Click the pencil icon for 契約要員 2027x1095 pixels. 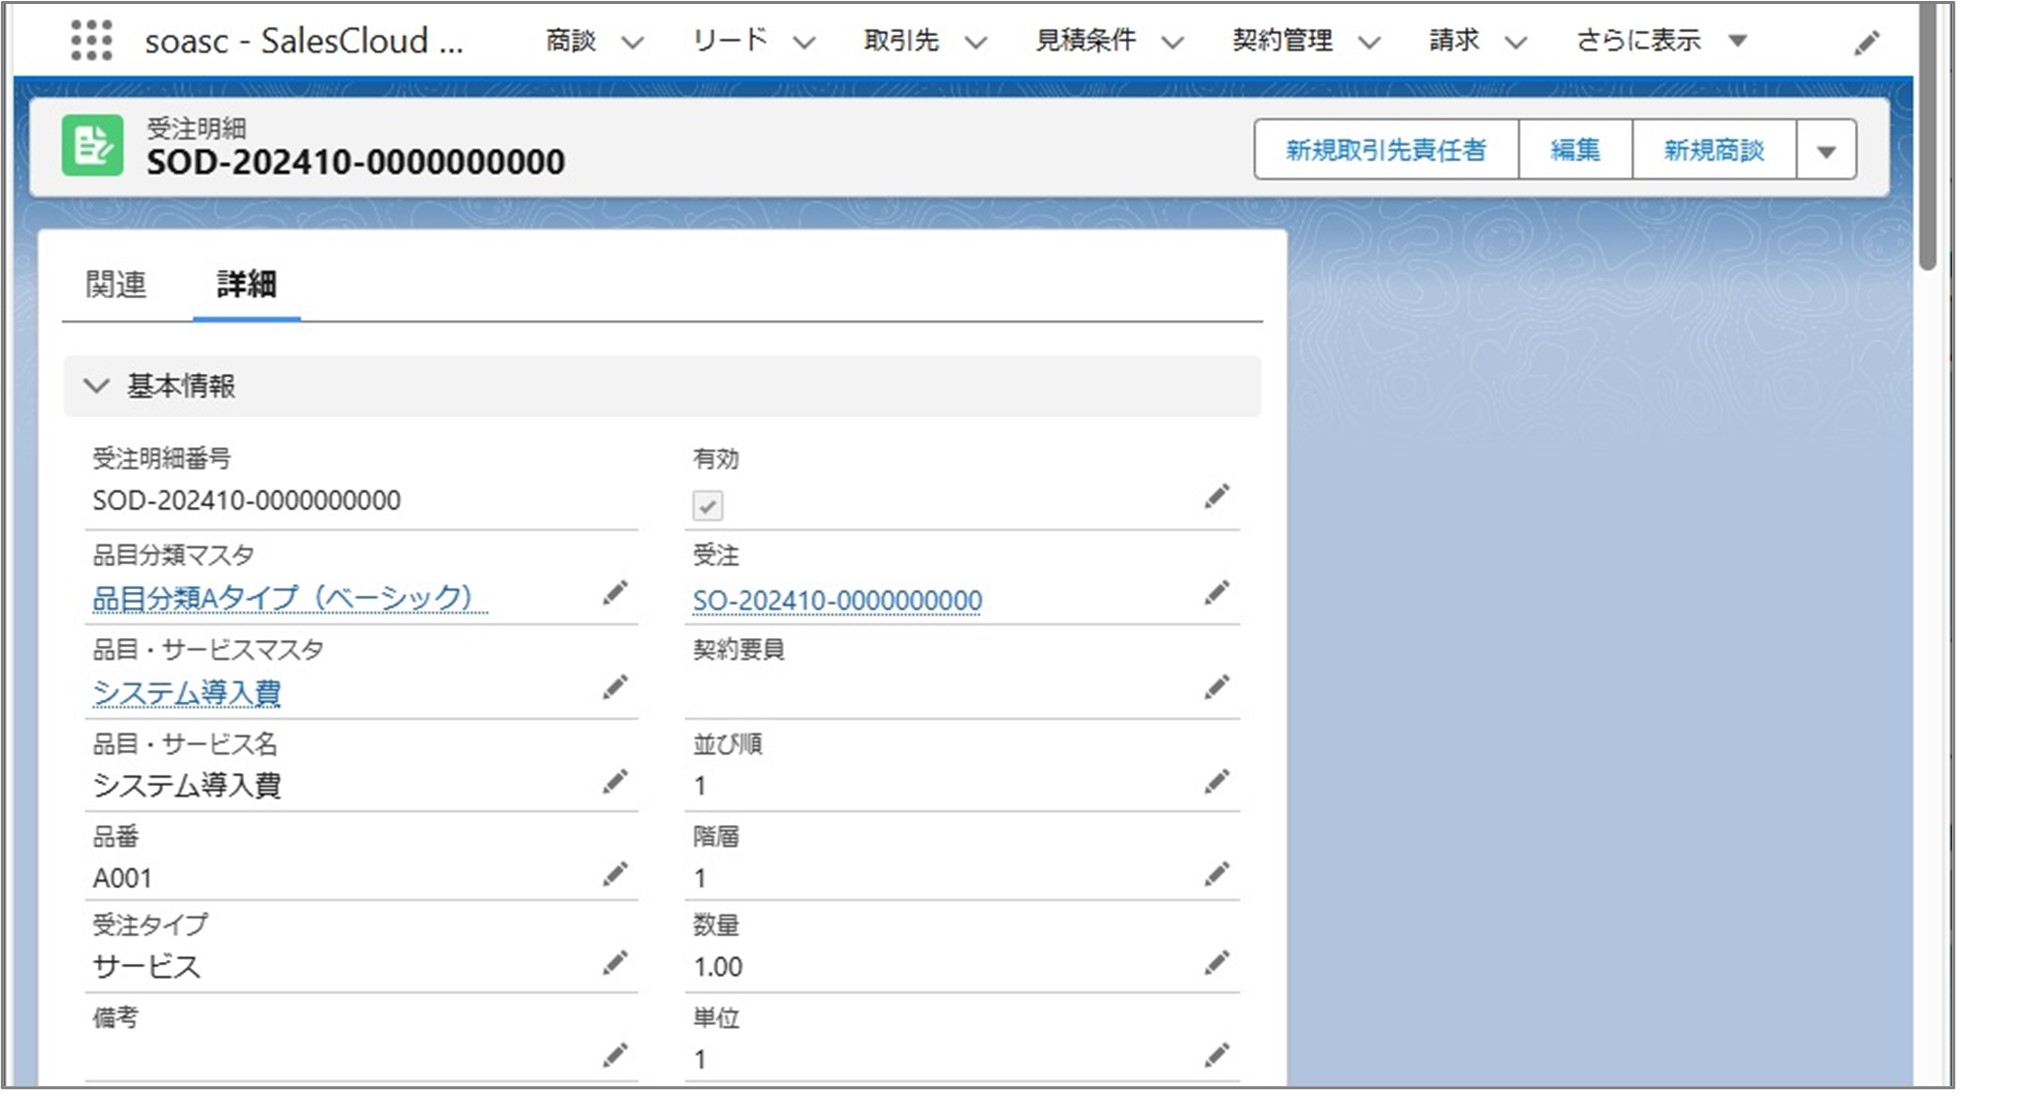1216,687
